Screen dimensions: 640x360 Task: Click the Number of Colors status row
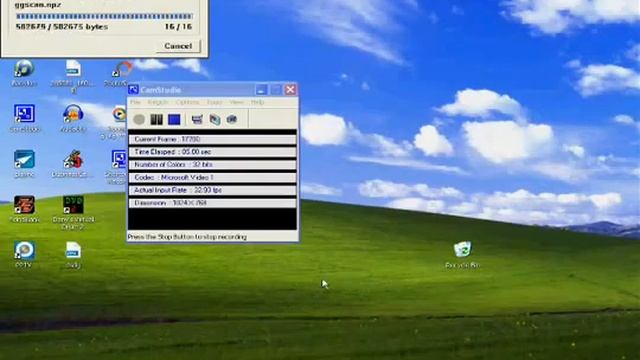pyautogui.click(x=212, y=164)
